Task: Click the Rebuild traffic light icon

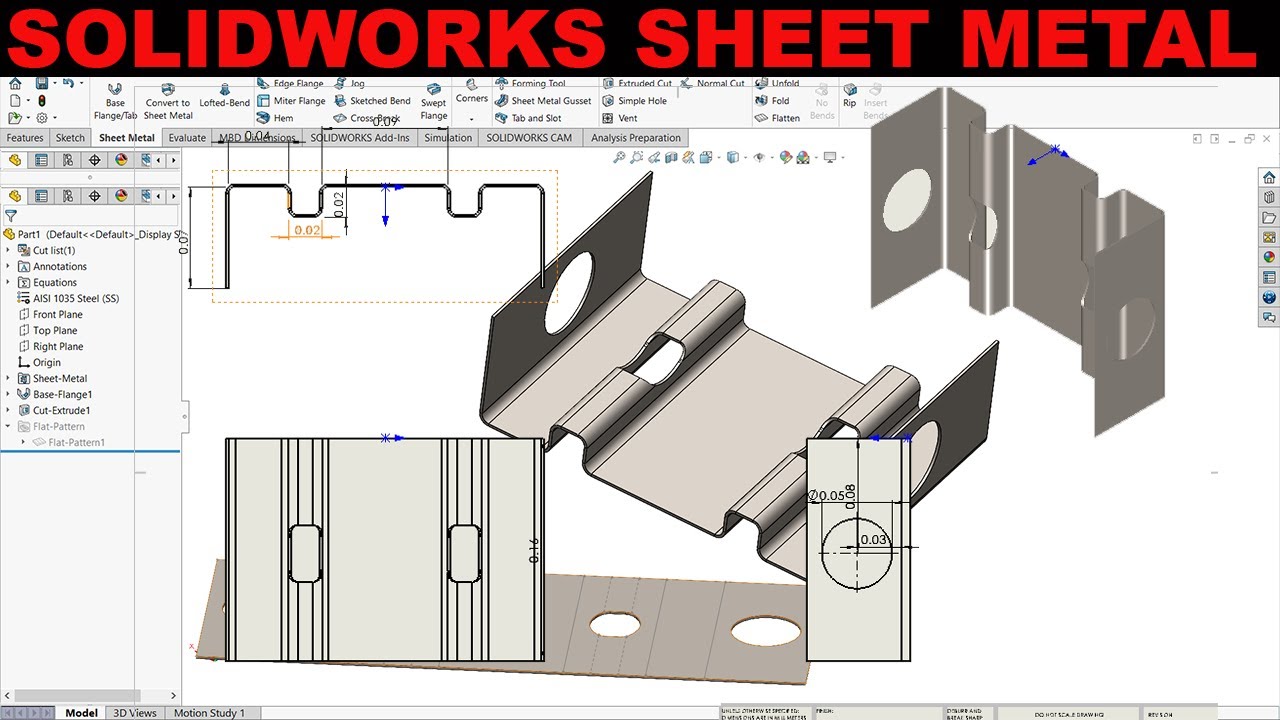Action: [x=41, y=101]
